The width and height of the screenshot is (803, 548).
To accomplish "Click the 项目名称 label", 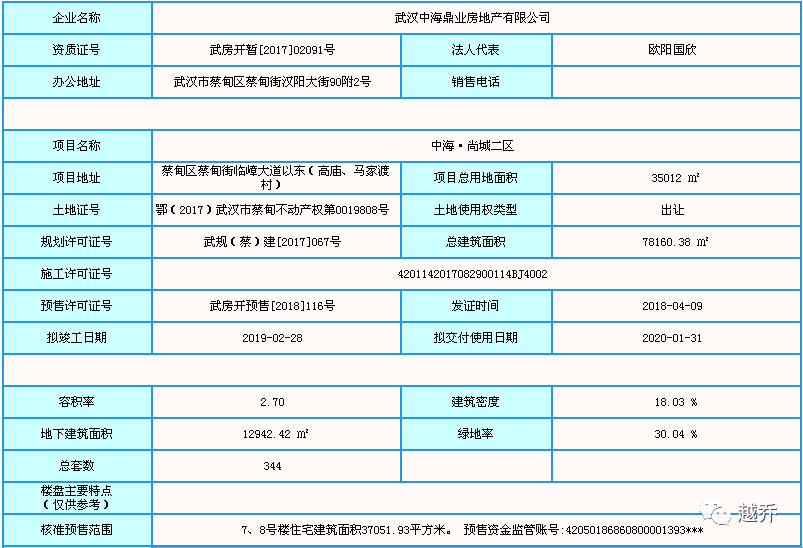I will pyautogui.click(x=76, y=145).
